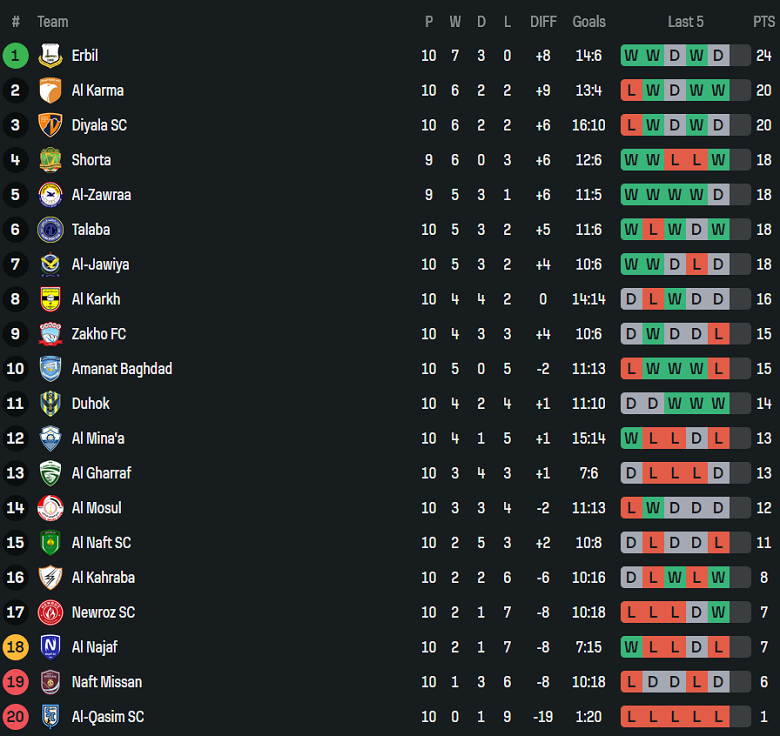Click Al Karma's red L result box

[x=631, y=91]
